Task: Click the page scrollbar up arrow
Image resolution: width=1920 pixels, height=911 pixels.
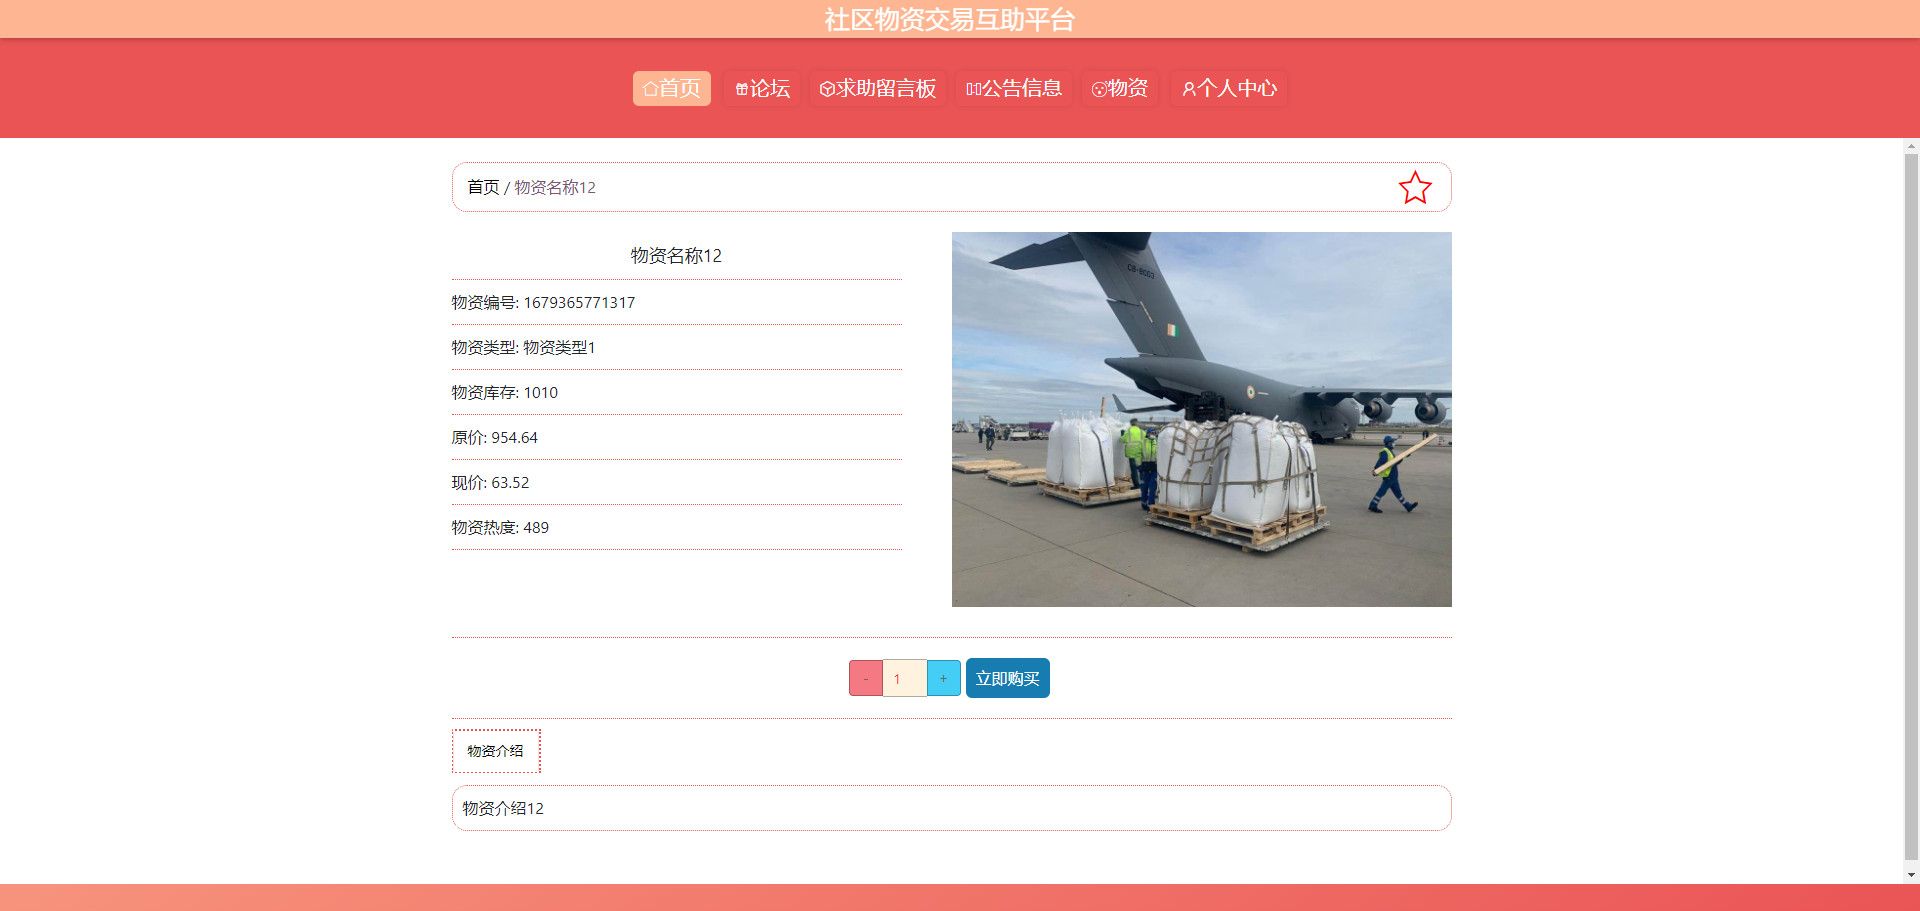Action: (x=1911, y=147)
